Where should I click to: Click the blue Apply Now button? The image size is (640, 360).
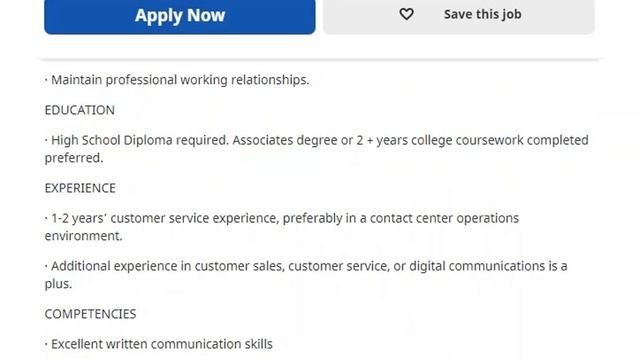pos(180,16)
